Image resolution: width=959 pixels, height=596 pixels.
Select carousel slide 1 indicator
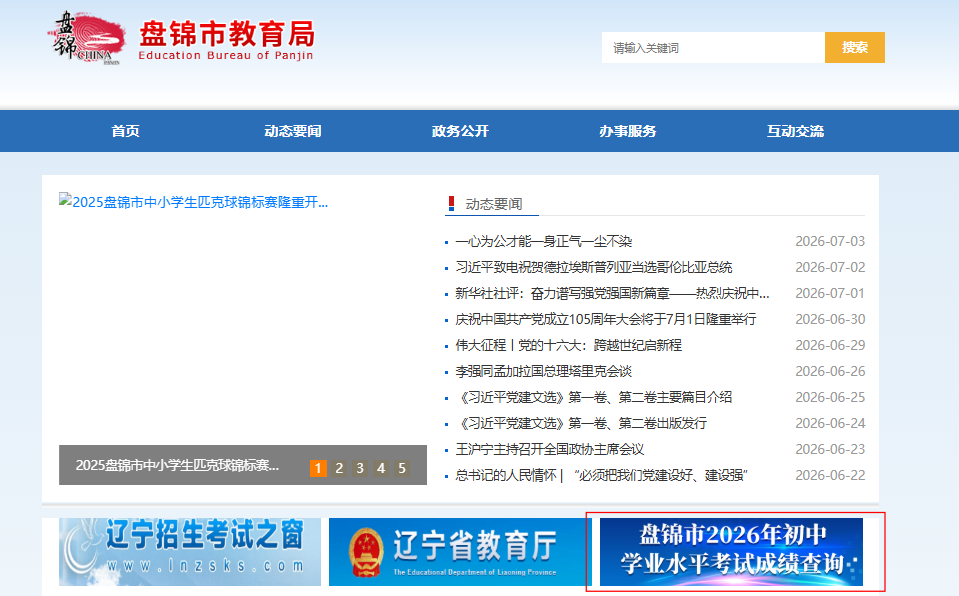click(318, 468)
